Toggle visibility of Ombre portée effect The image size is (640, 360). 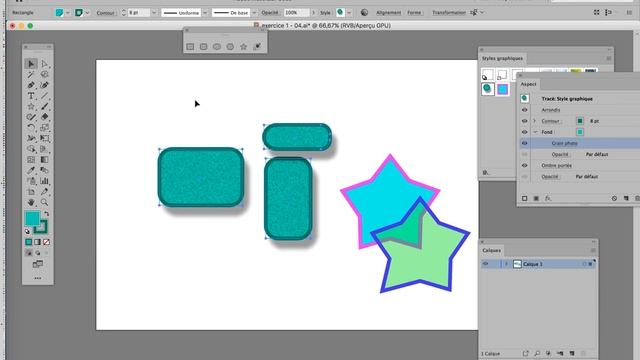[x=524, y=165]
